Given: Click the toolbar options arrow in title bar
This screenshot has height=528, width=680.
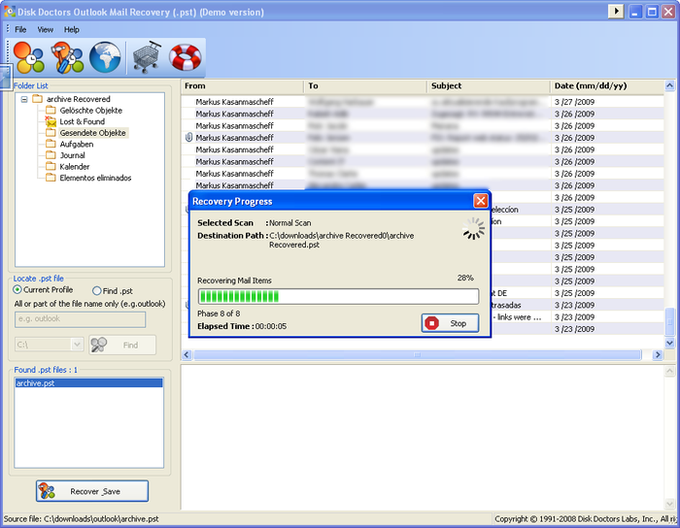Looking at the screenshot, I should pyautogui.click(x=616, y=11).
